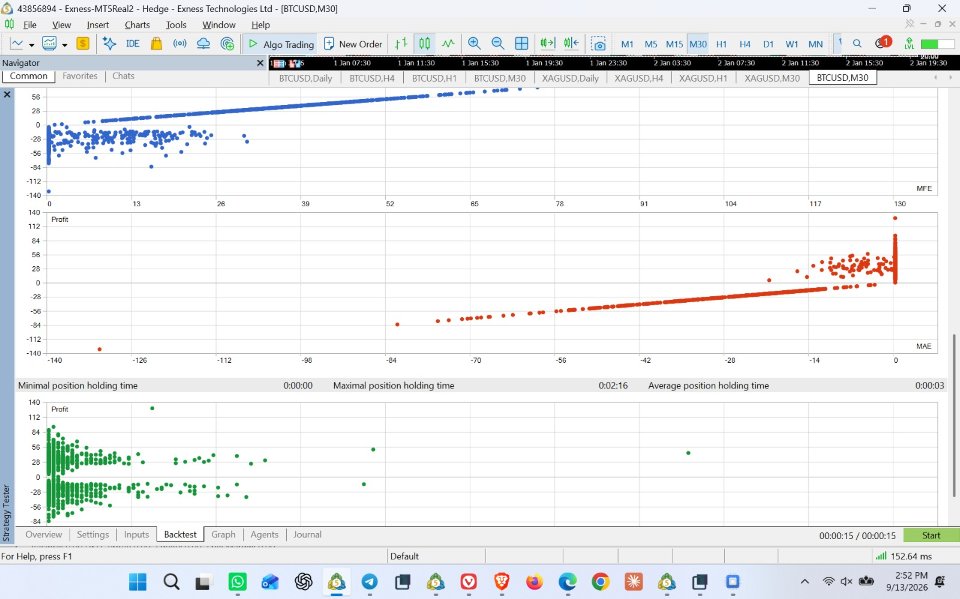Screen dimensions: 960x599
Task: Tile chart windows with grid icon
Action: 522,43
